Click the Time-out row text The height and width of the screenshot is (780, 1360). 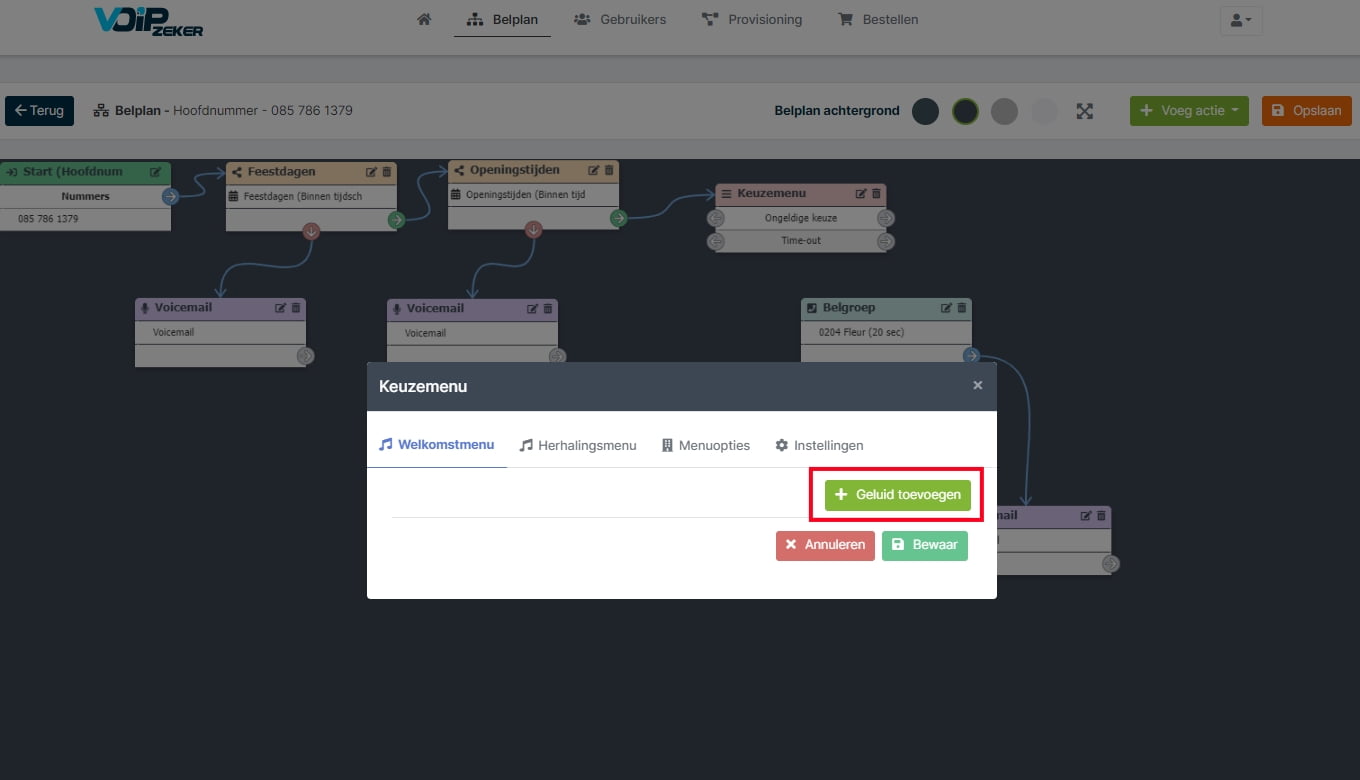click(x=800, y=241)
